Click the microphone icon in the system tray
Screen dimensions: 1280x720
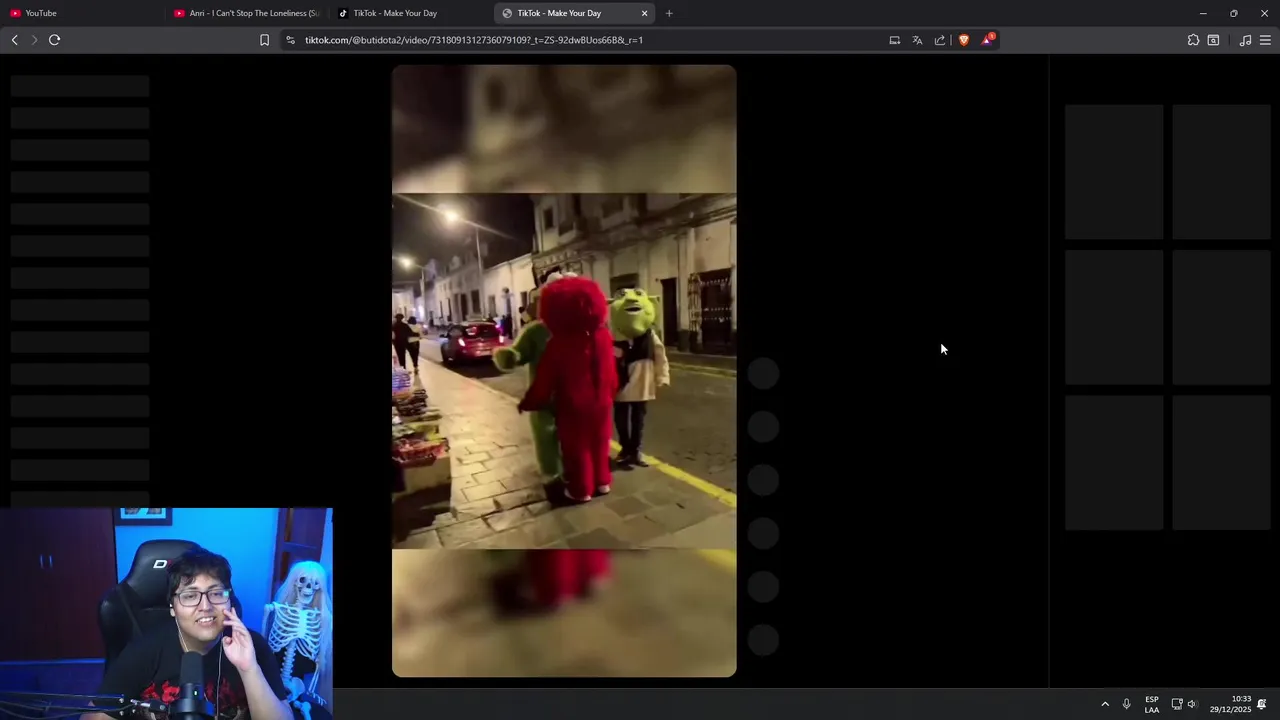pyautogui.click(x=1127, y=704)
